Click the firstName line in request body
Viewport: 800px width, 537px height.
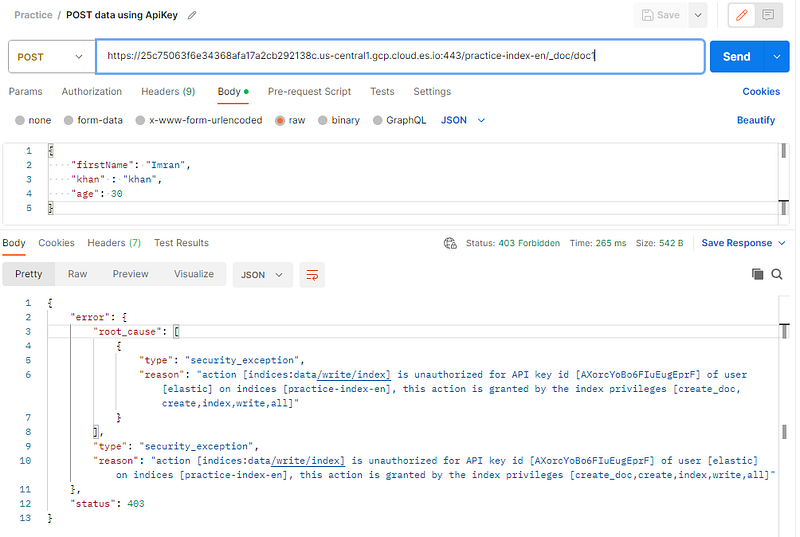click(130, 165)
